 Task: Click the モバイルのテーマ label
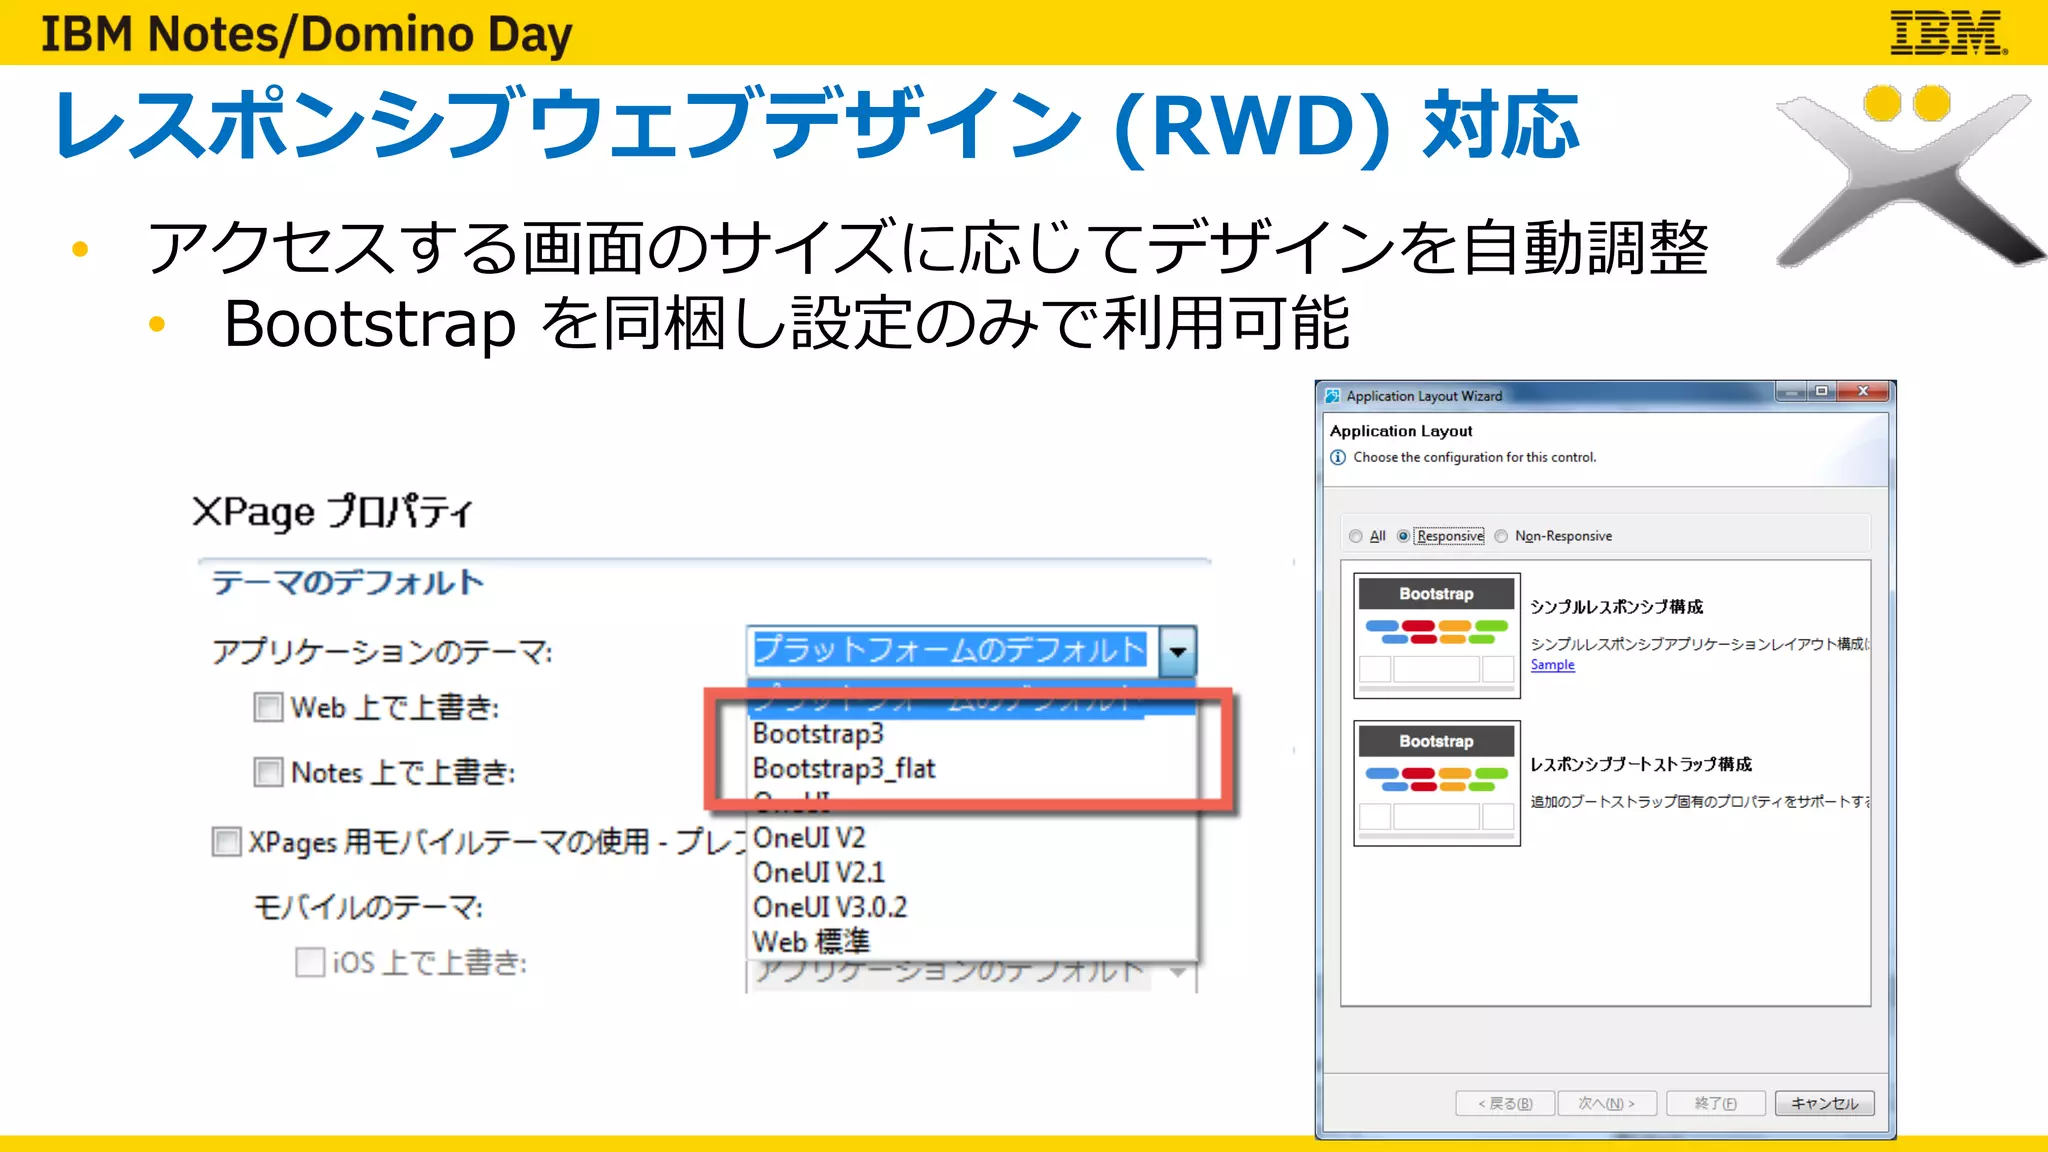[x=368, y=907]
